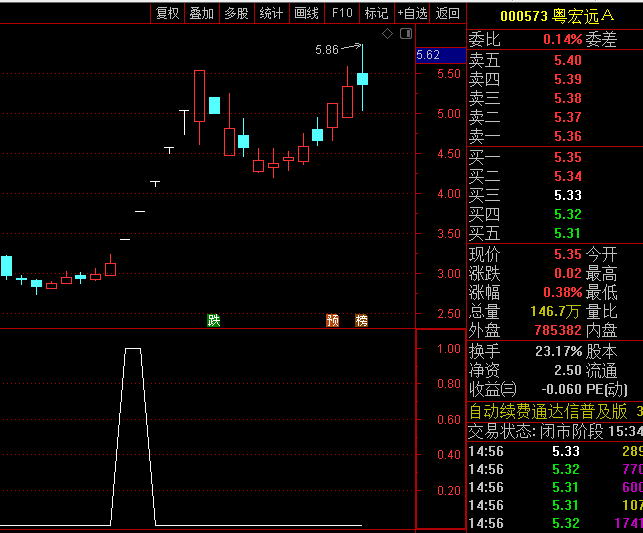Click the 标记 mark button
This screenshot has width=643, height=533.
(376, 13)
